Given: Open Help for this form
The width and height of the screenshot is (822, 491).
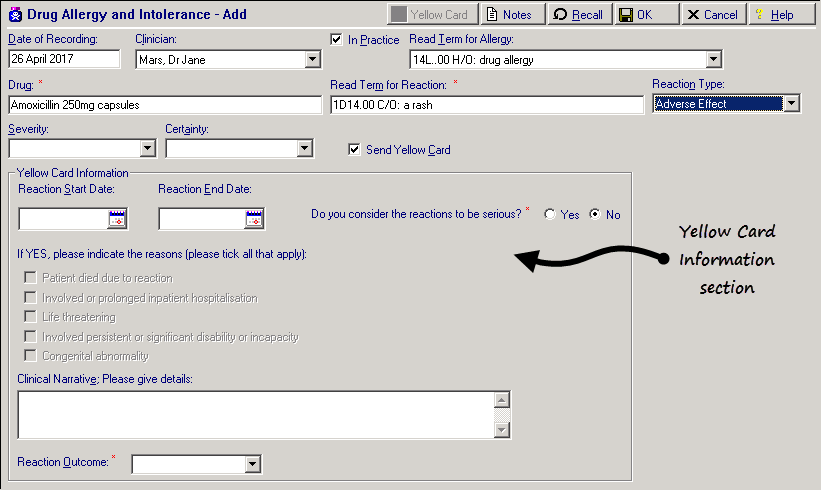Looking at the screenshot, I should click(x=773, y=15).
